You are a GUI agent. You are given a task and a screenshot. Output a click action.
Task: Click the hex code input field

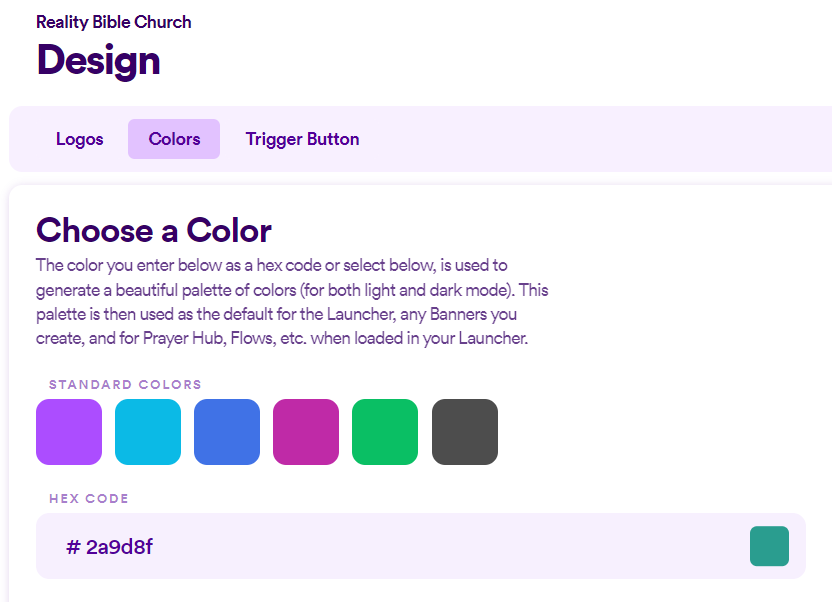click(x=400, y=546)
